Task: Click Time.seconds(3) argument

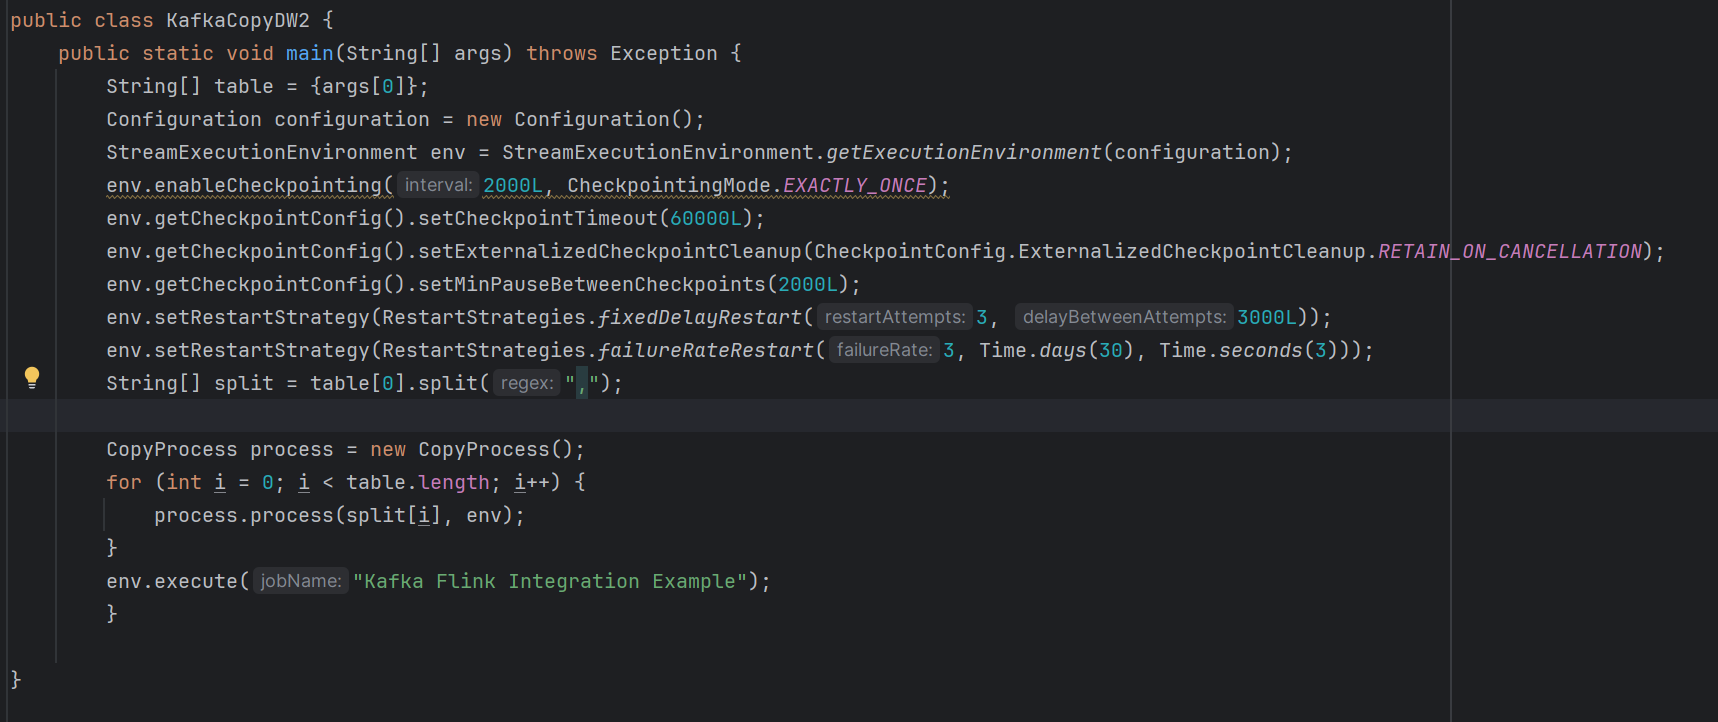Action: tap(1249, 350)
